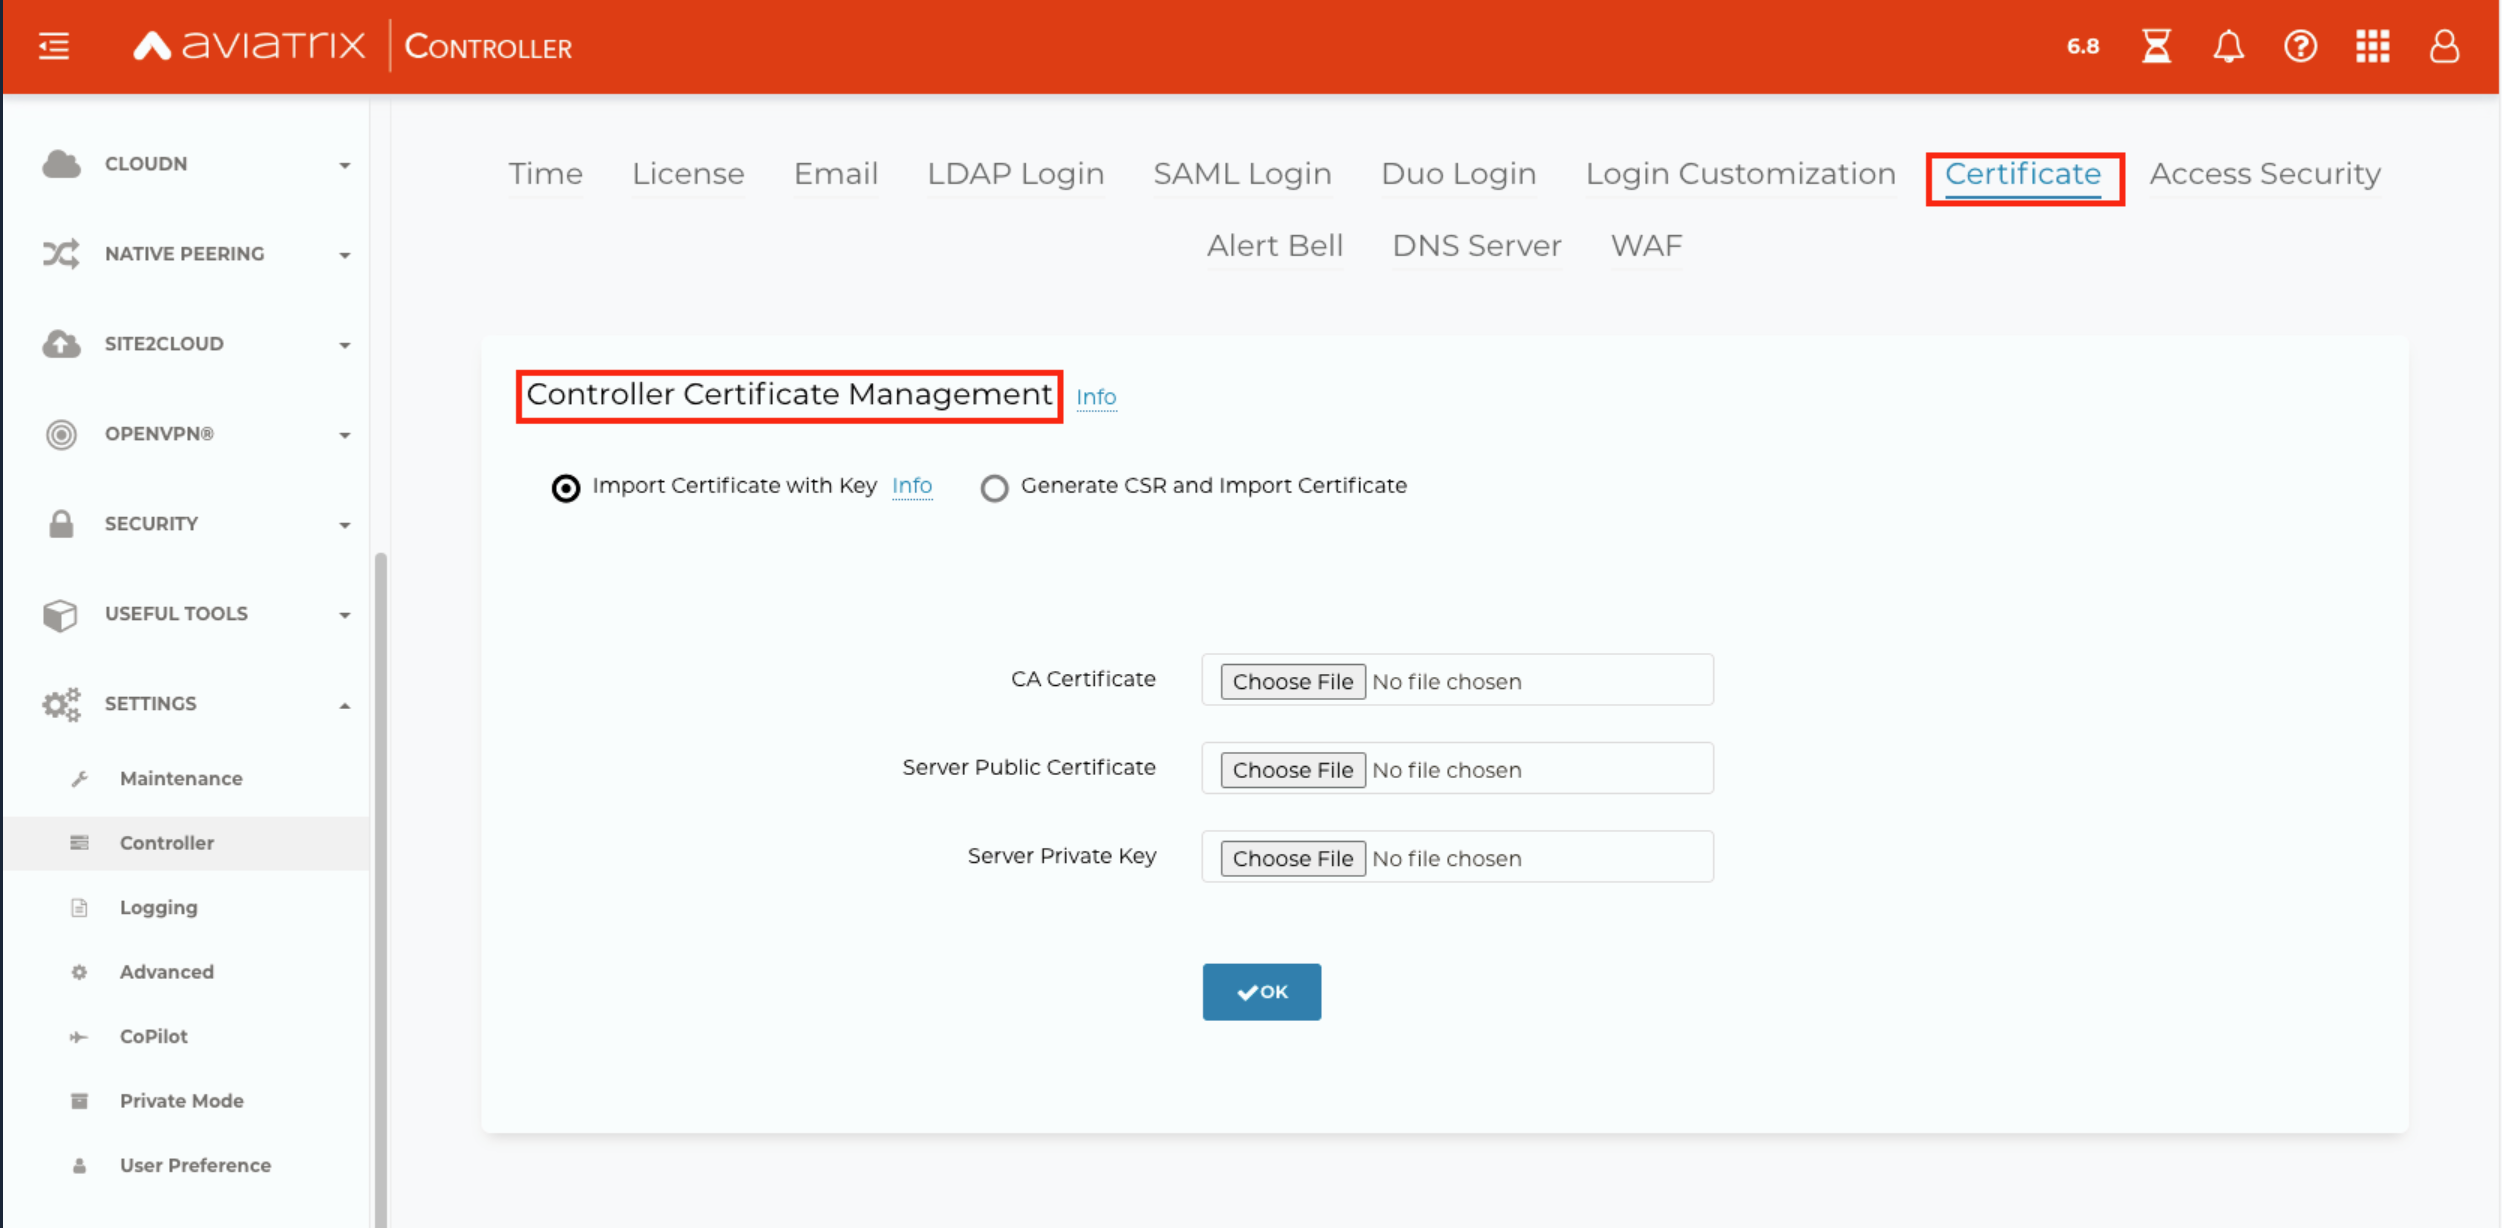Switch to the Access Security tab
This screenshot has height=1228, width=2502.
[2264, 174]
